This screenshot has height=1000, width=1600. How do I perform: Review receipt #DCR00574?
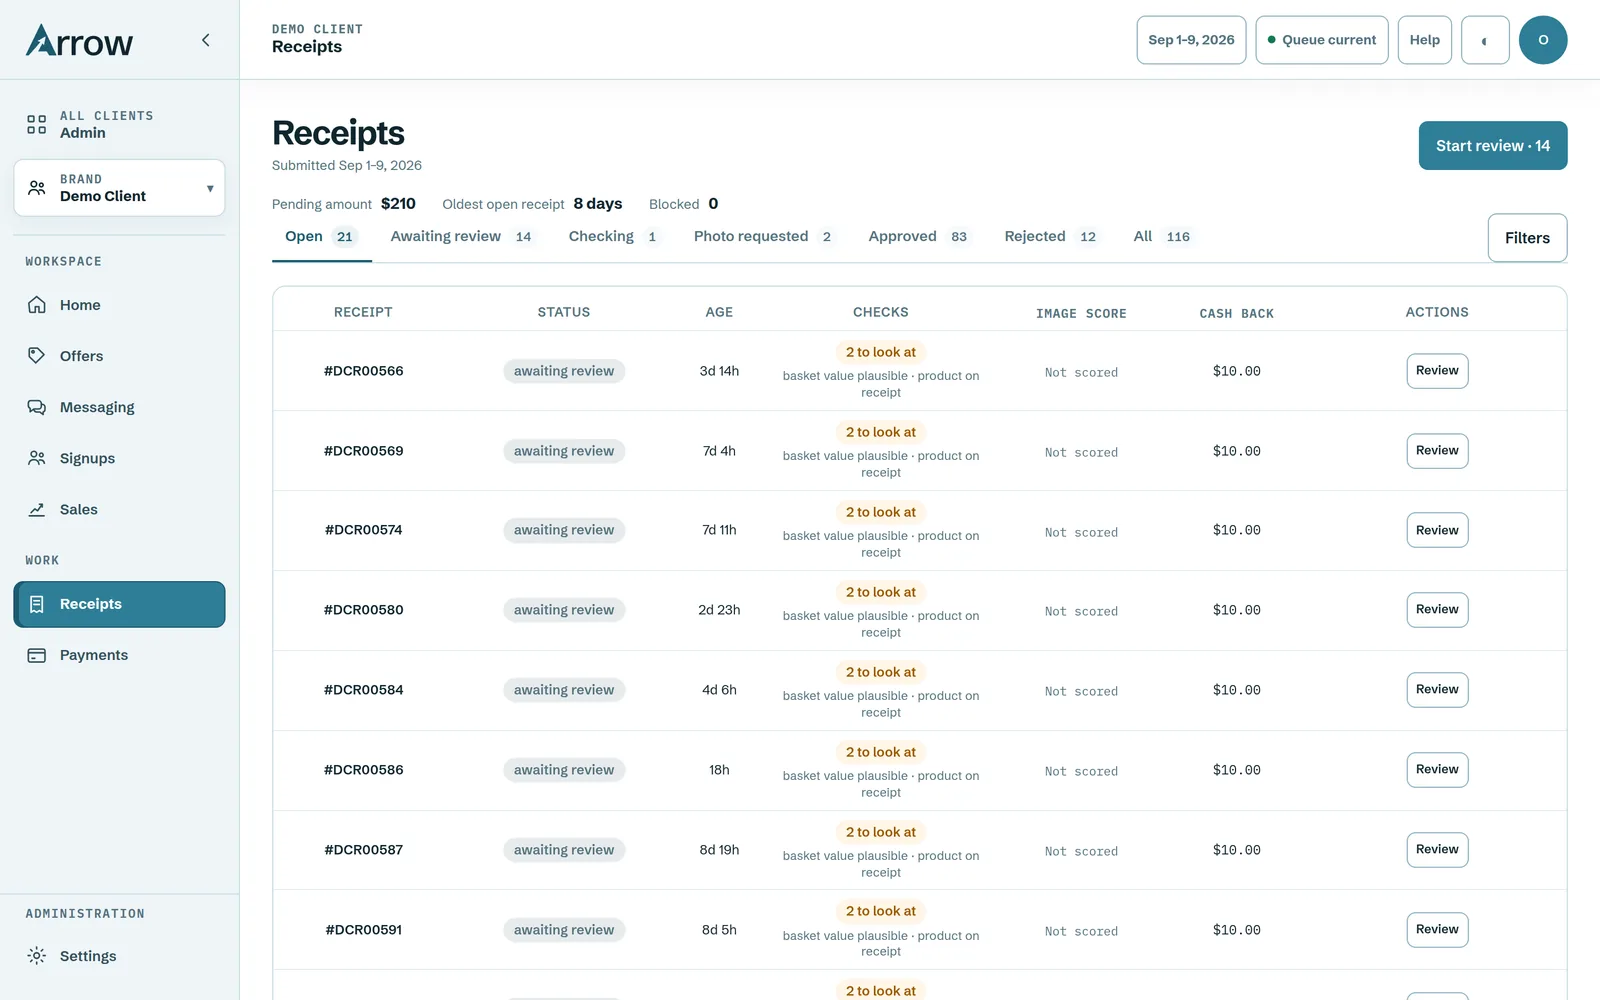1437,530
